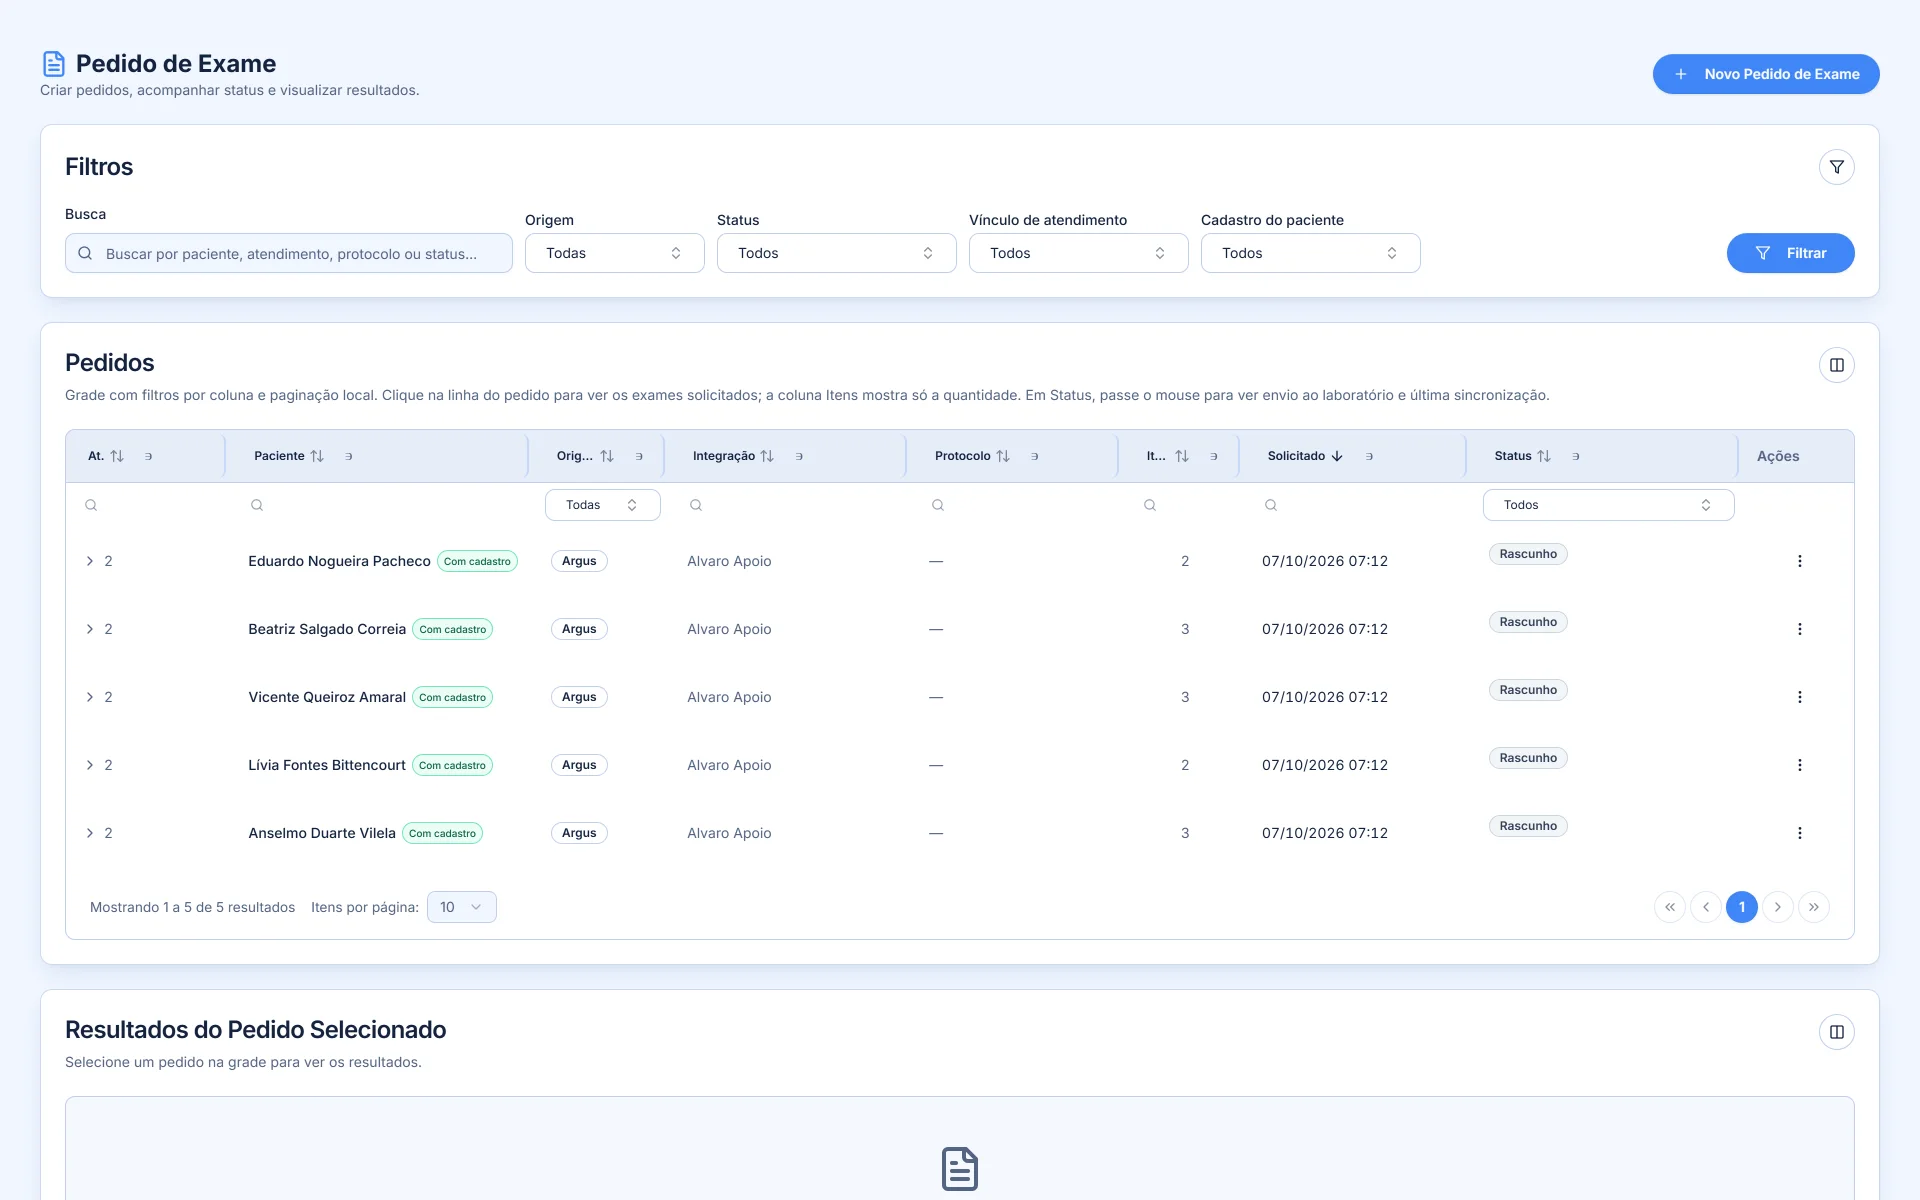Sort by Status column header arrows
Screen dimensions: 1920x1200
tap(1544, 456)
